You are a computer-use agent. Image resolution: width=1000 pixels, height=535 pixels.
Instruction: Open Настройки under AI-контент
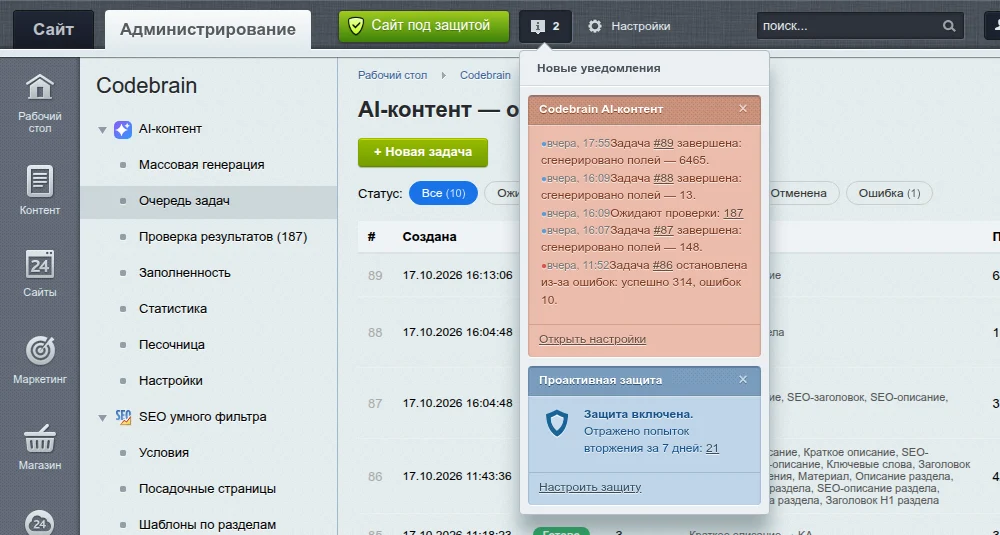pyautogui.click(x=171, y=381)
